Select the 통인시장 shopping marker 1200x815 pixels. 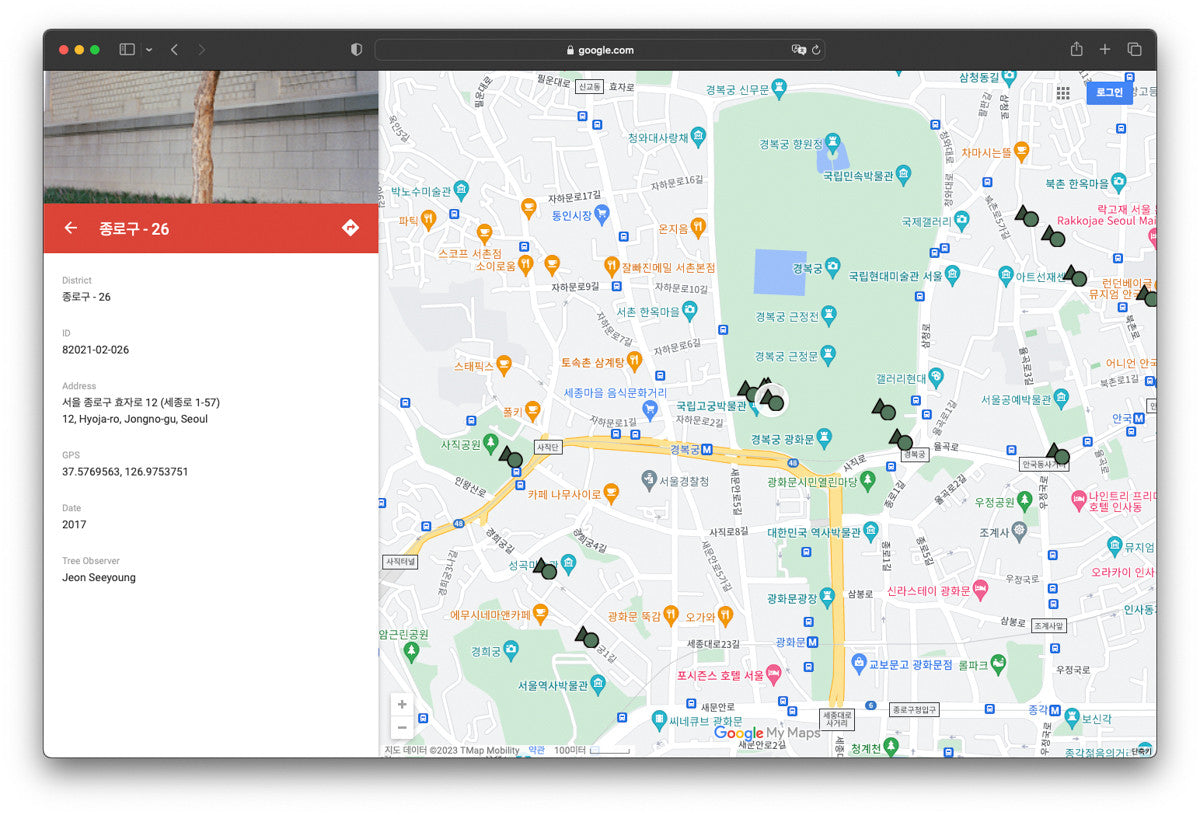pos(601,213)
